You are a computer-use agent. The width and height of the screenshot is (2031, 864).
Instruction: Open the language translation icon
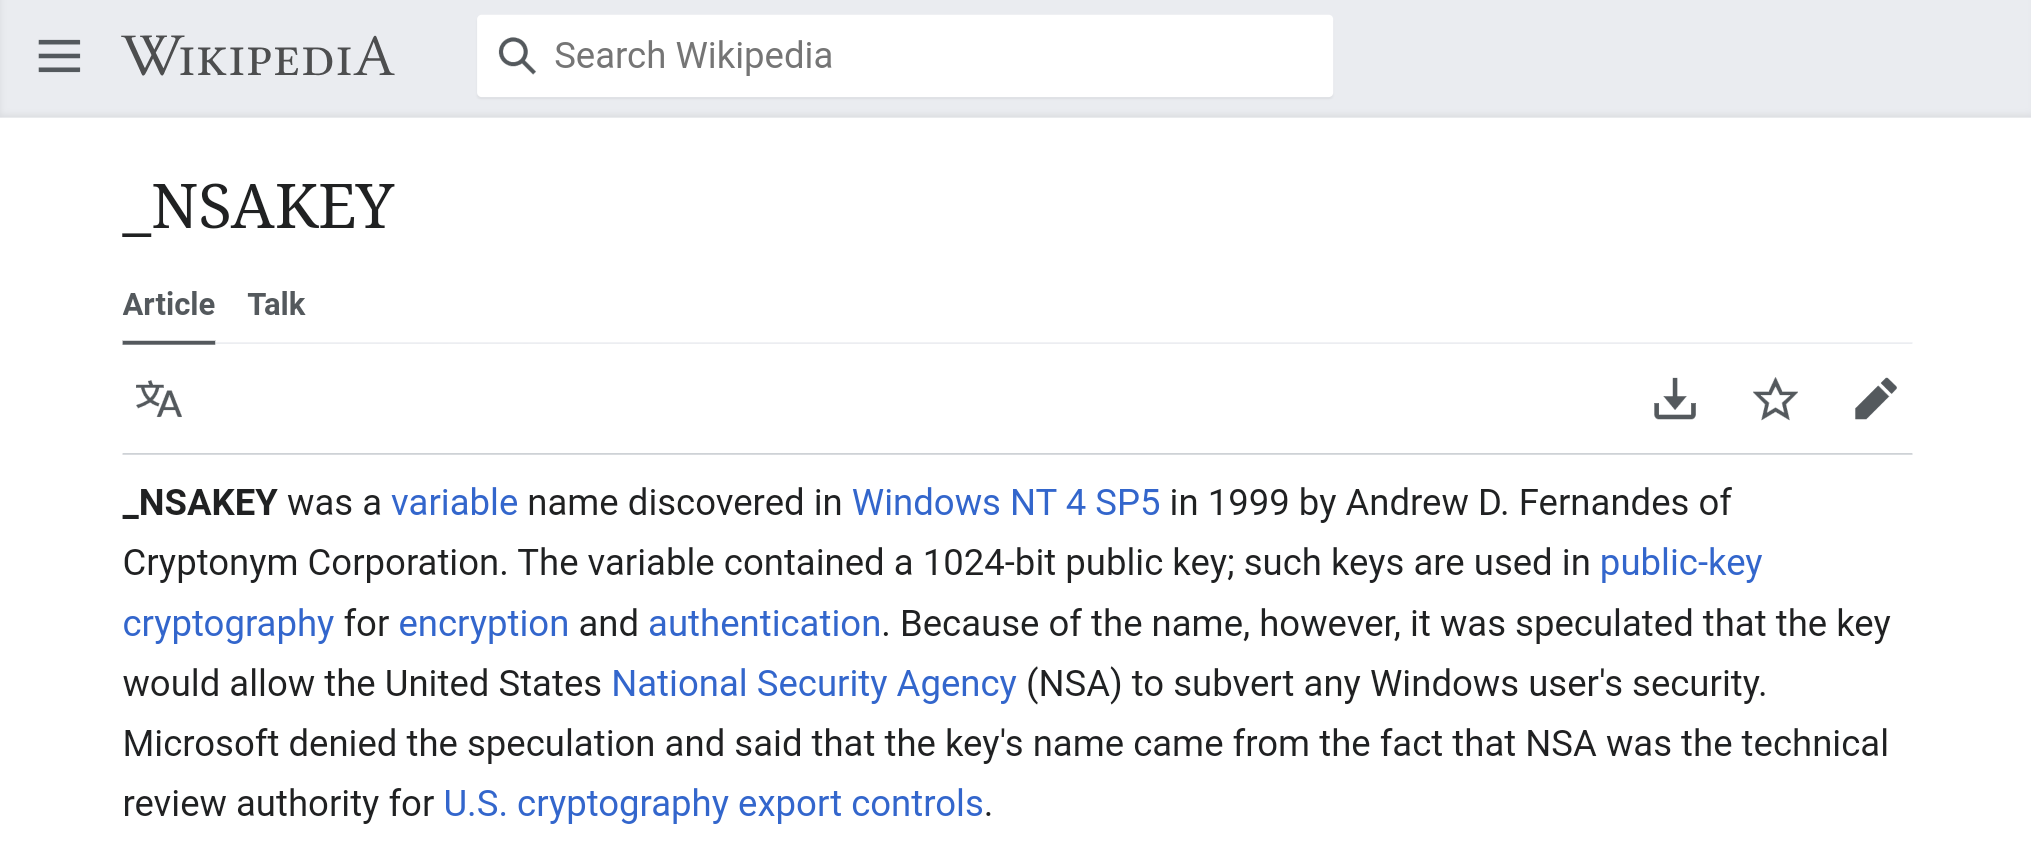click(x=158, y=400)
